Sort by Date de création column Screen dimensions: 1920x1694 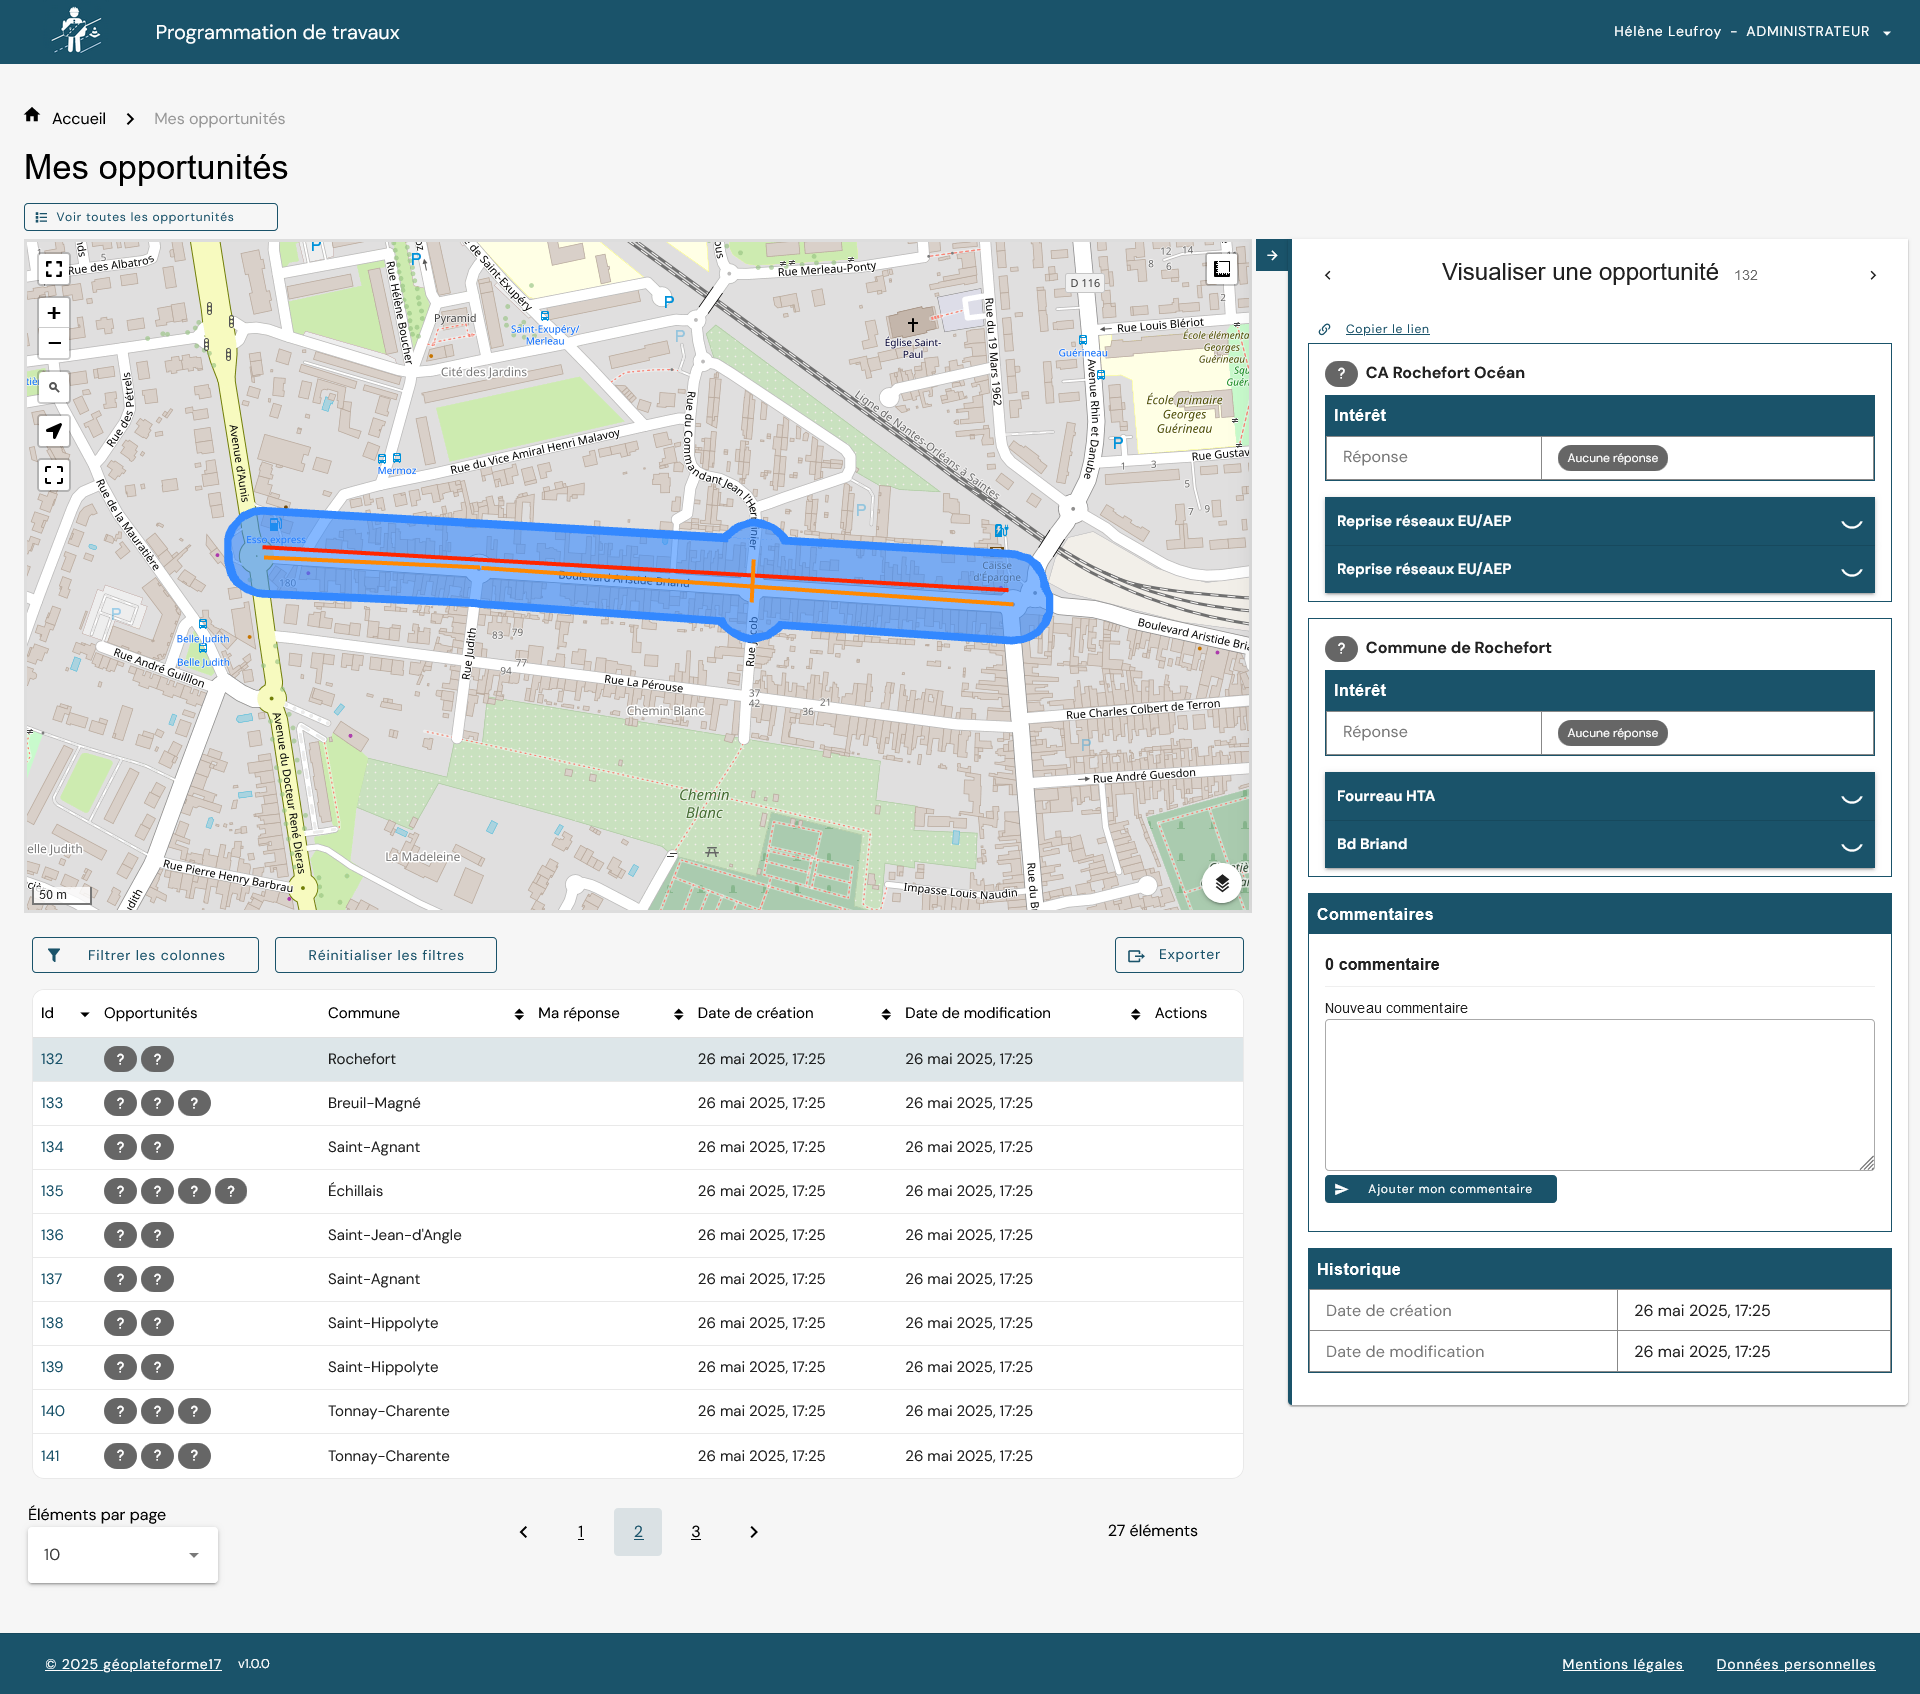(x=885, y=1014)
